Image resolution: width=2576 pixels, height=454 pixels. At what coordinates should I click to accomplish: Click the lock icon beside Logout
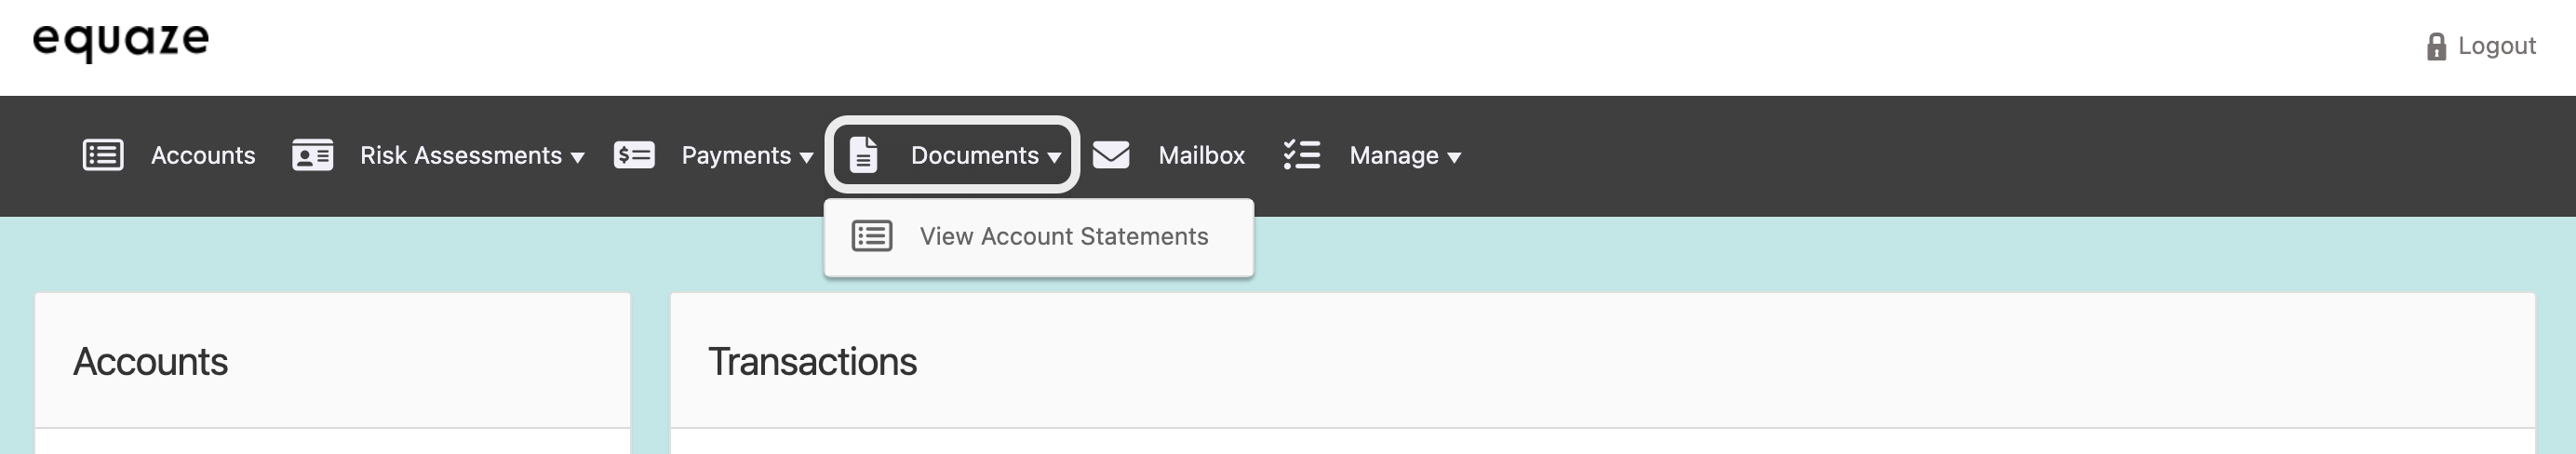(x=2436, y=47)
